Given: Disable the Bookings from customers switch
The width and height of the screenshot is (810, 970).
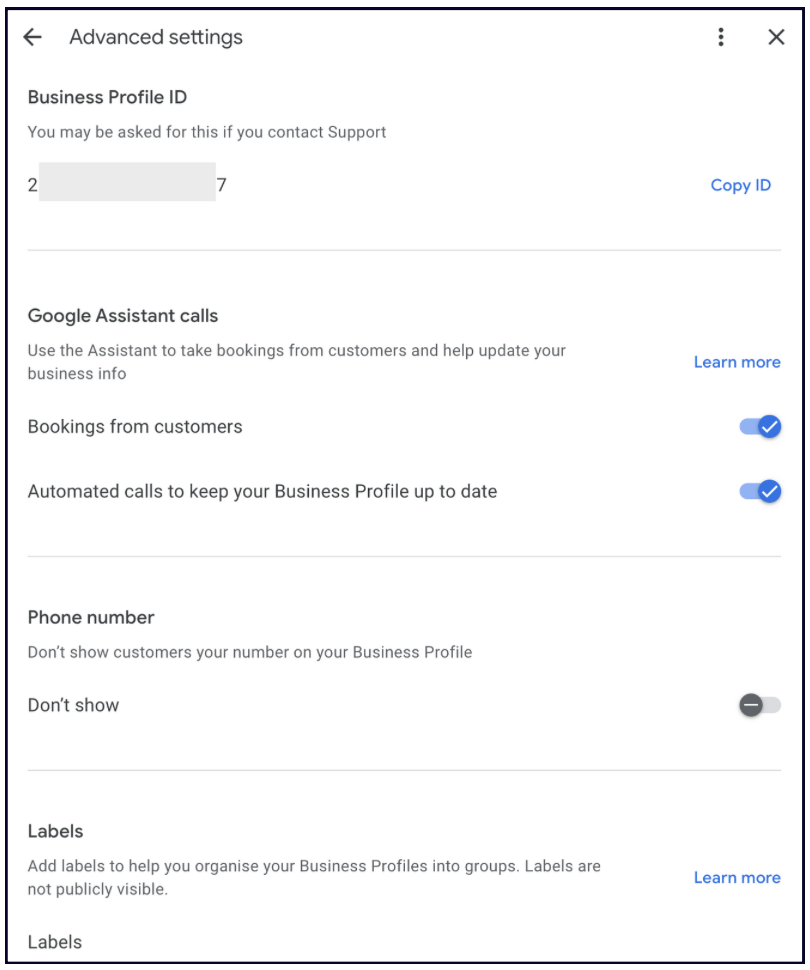Looking at the screenshot, I should click(761, 427).
